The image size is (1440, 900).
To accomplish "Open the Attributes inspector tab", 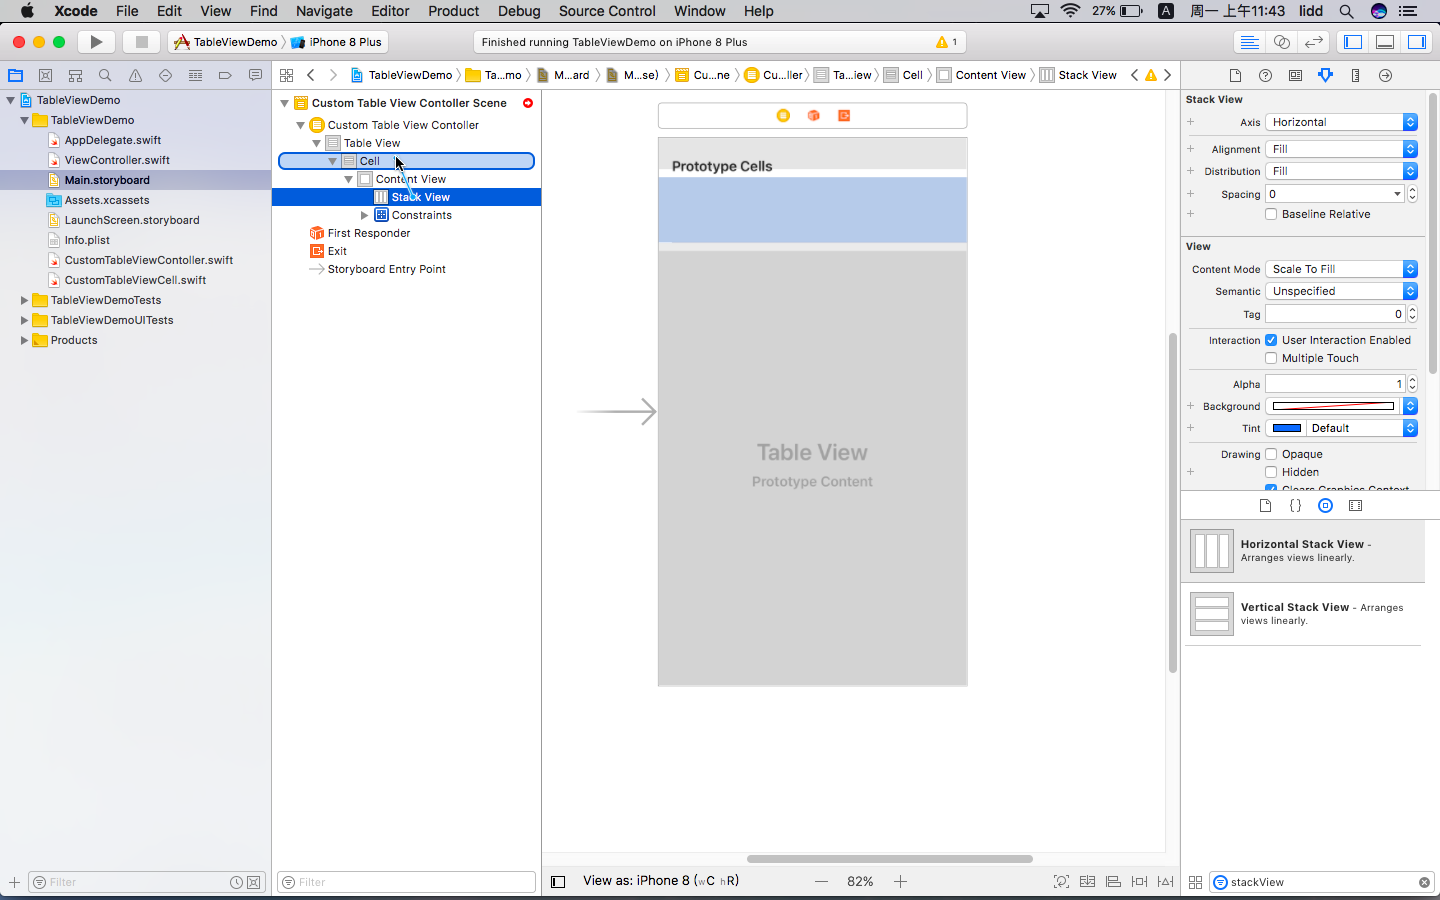I will coord(1325,75).
